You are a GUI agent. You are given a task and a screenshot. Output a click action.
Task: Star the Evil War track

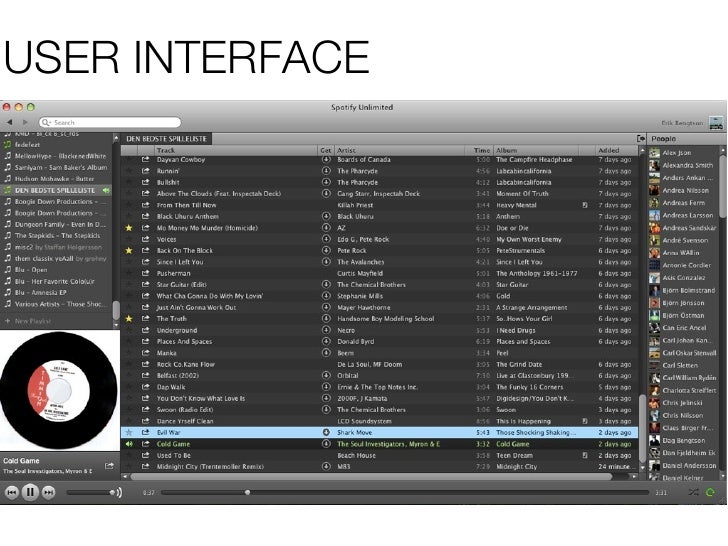click(x=129, y=433)
